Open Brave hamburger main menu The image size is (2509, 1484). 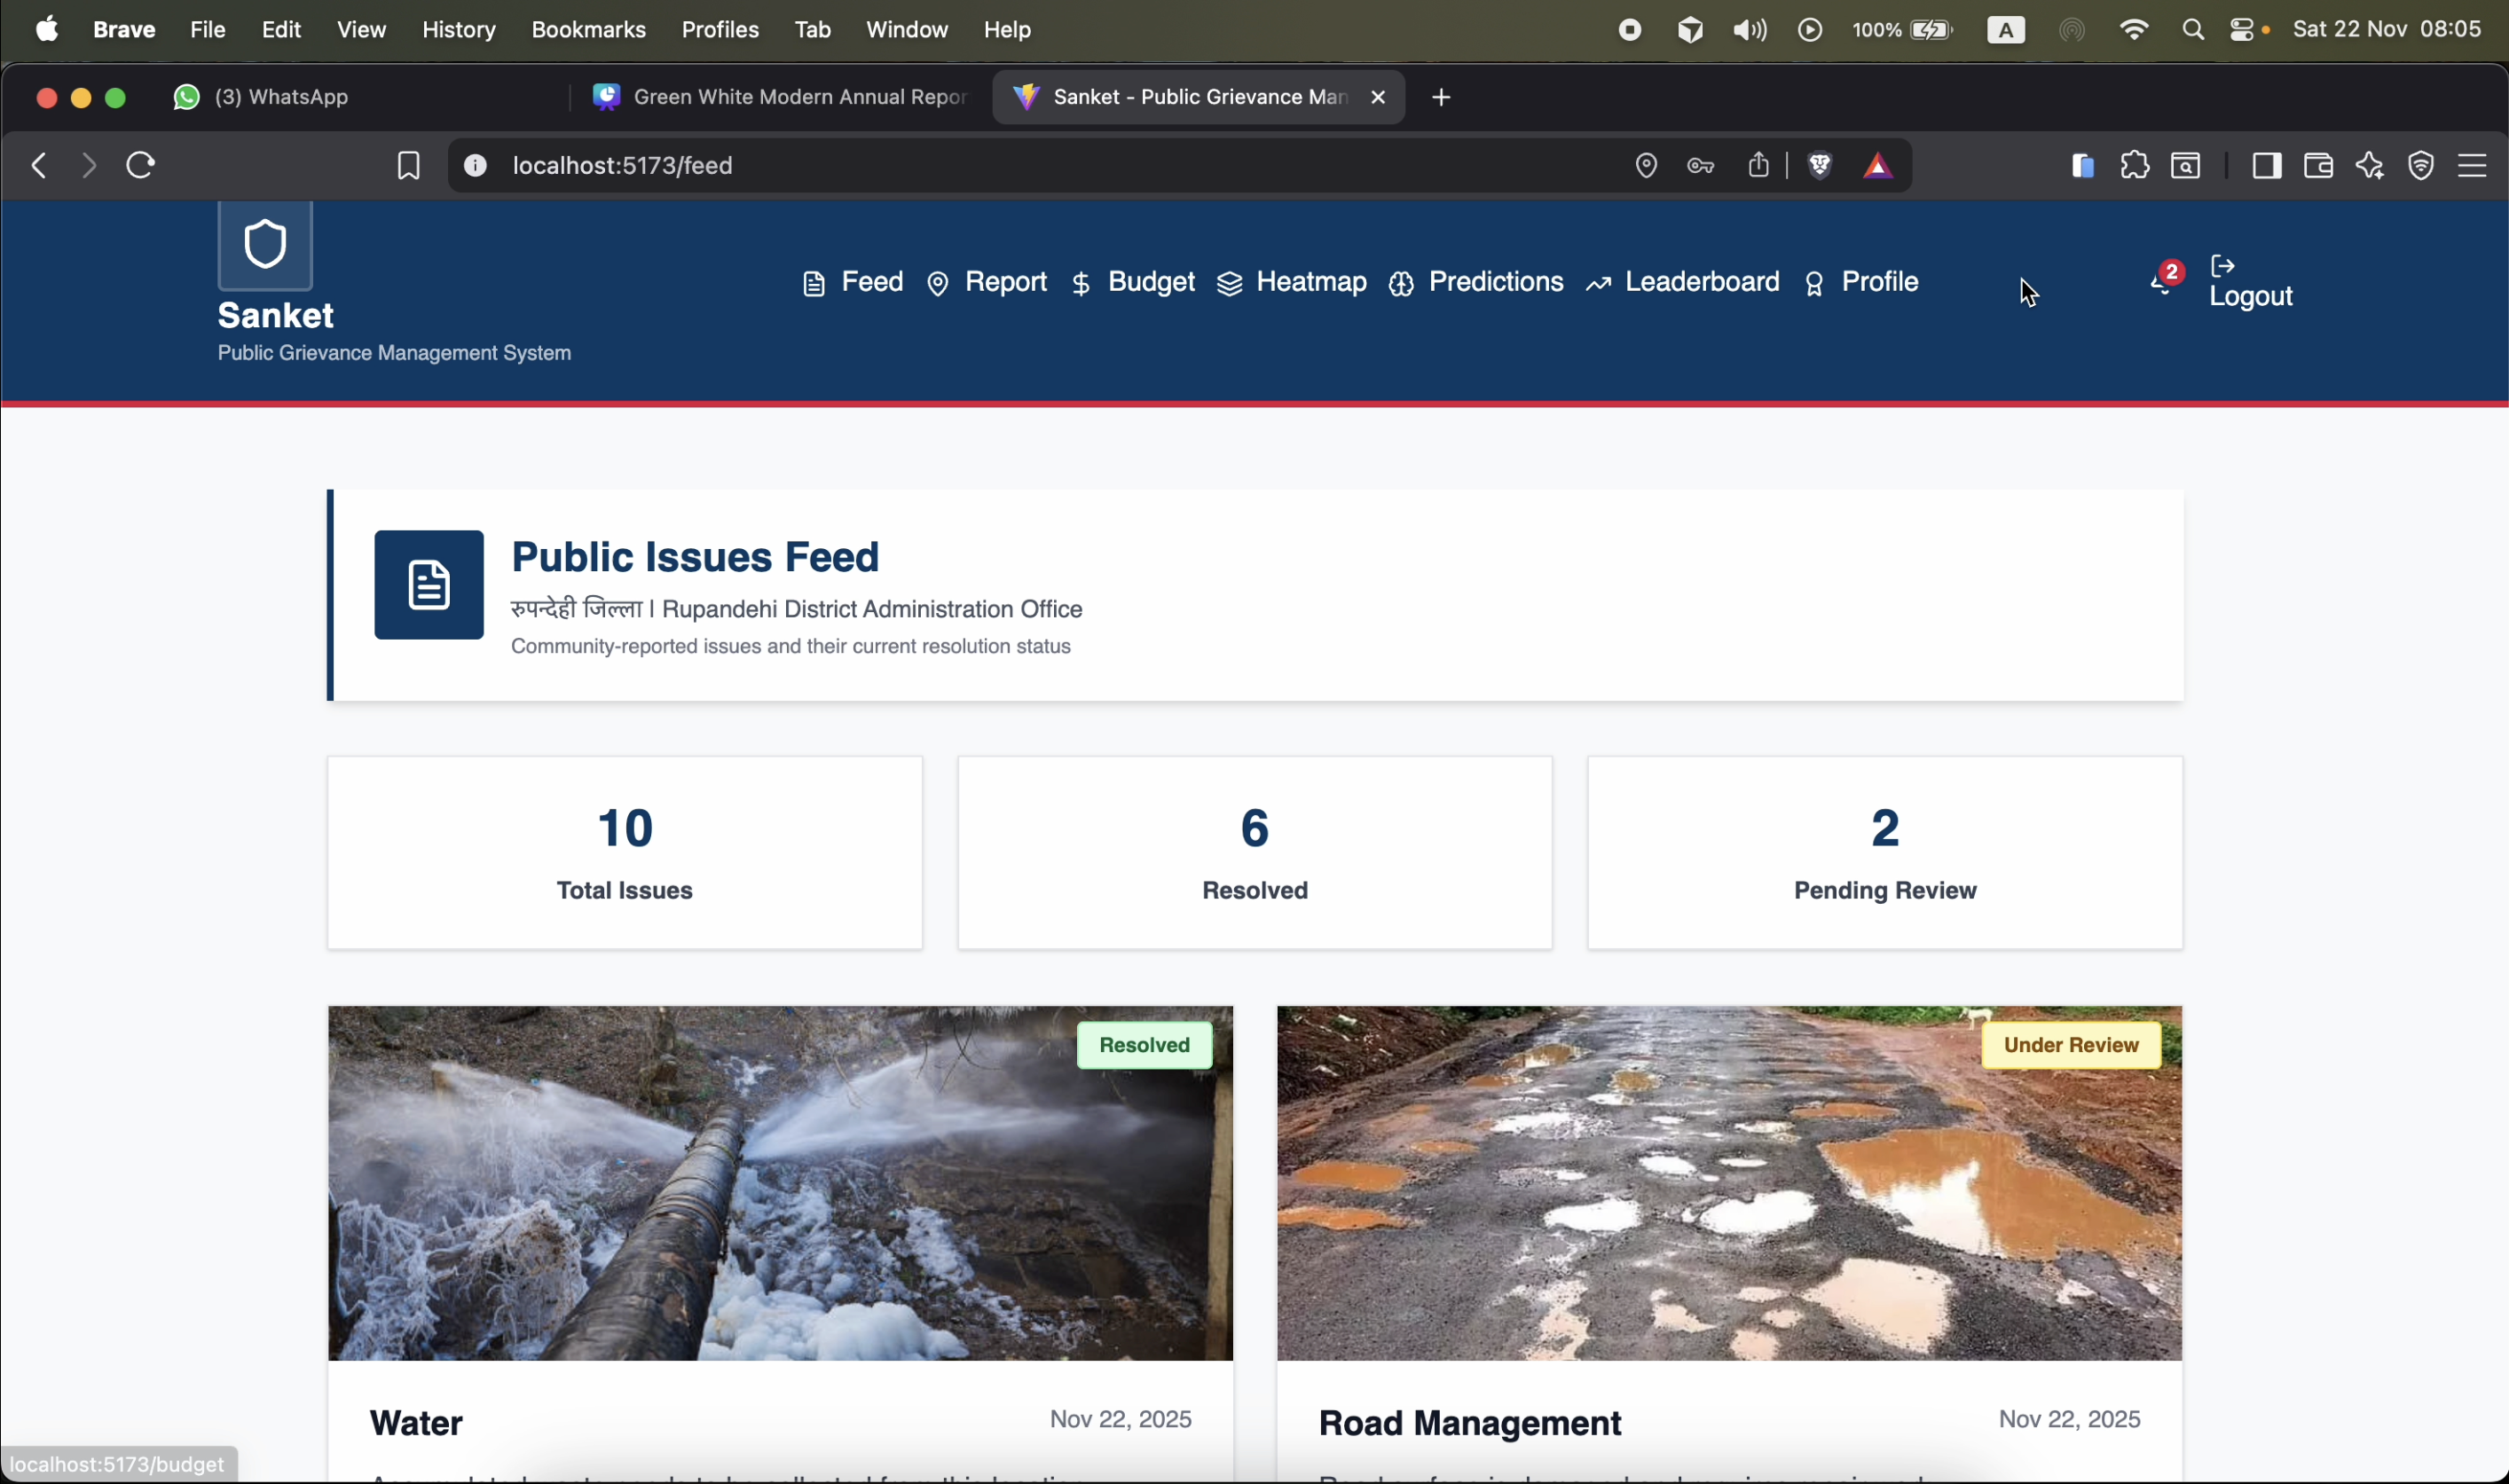click(2472, 165)
